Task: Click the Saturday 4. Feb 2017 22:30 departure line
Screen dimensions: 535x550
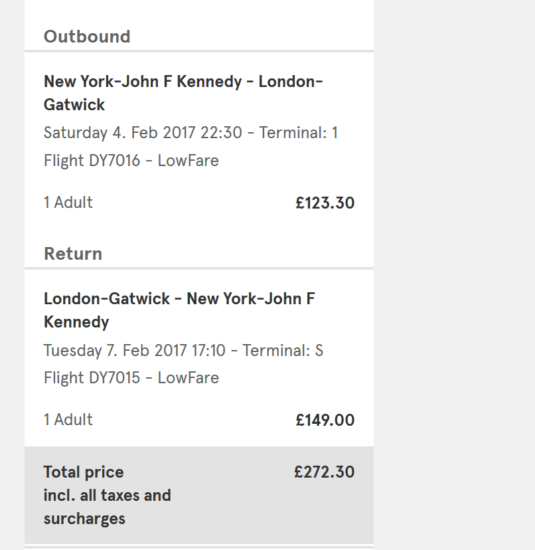Action: [x=190, y=133]
